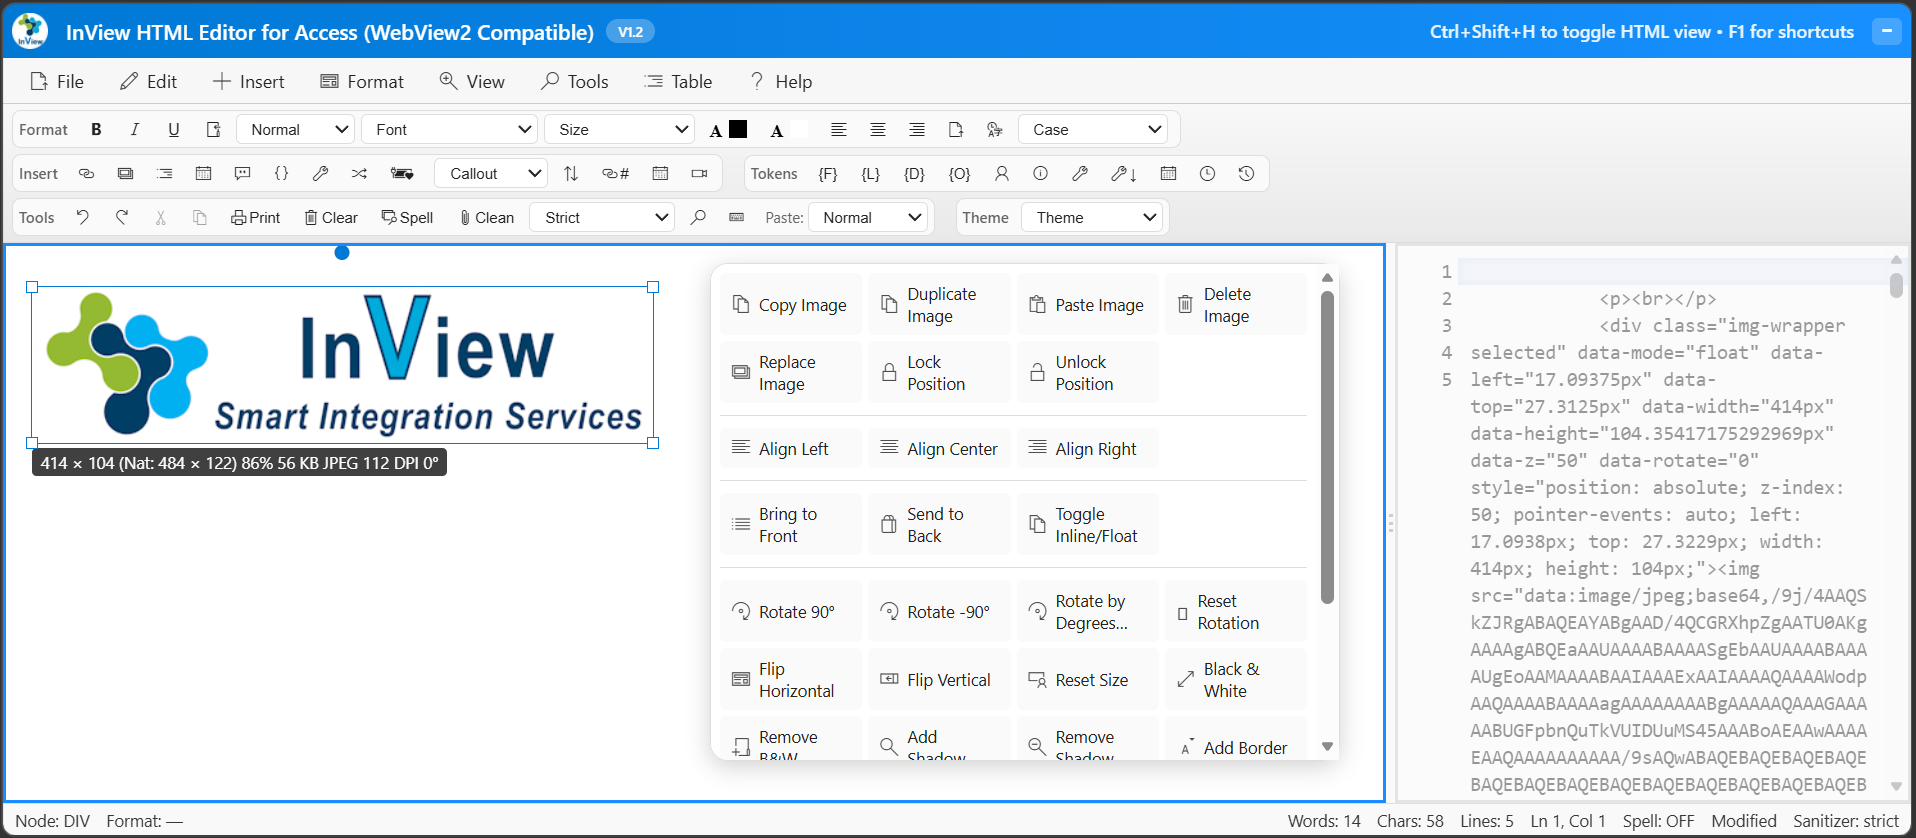Insert the {O} token
Image resolution: width=1916 pixels, height=838 pixels.
[x=959, y=173]
